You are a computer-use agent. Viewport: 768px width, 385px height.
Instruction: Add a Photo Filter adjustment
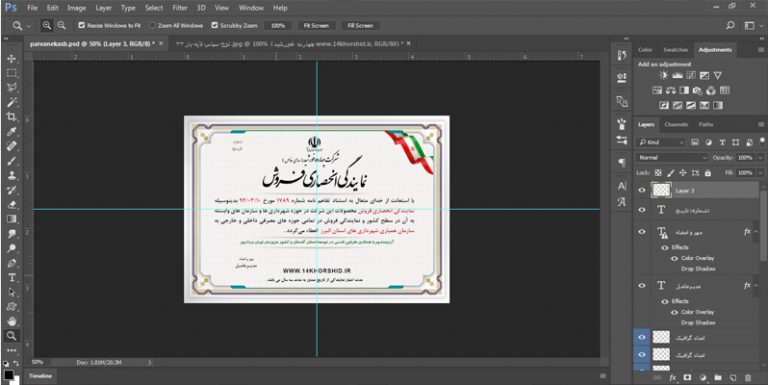pos(698,91)
